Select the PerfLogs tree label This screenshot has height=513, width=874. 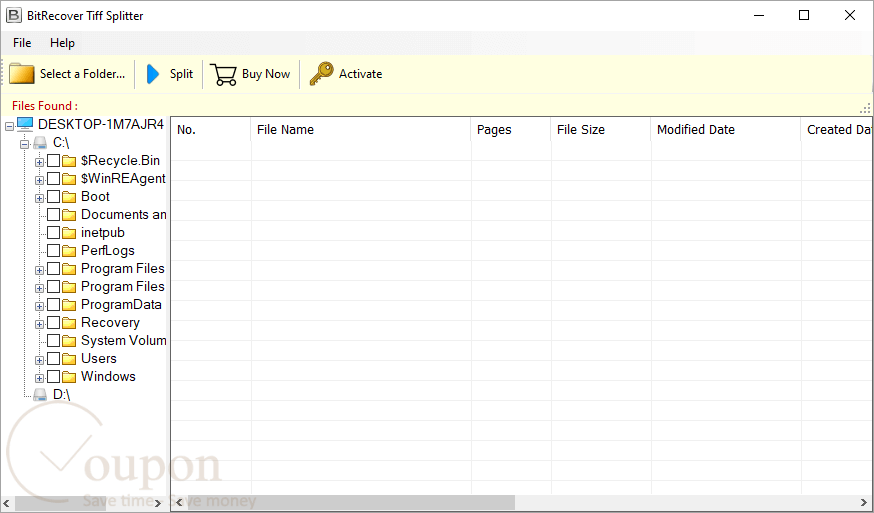(108, 251)
